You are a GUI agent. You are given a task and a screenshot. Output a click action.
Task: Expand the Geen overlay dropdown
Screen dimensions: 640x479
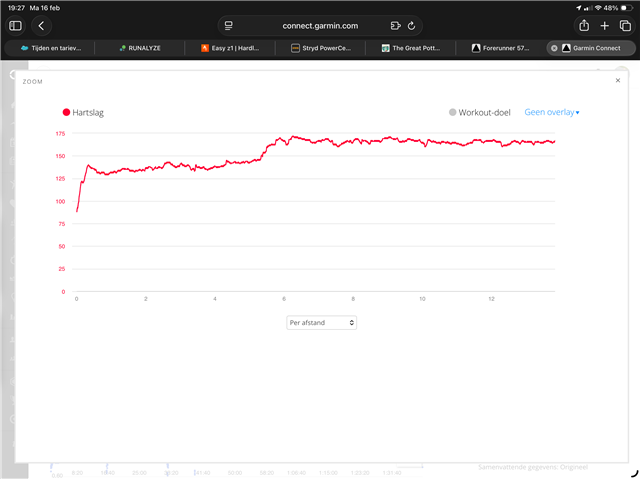tap(552, 113)
